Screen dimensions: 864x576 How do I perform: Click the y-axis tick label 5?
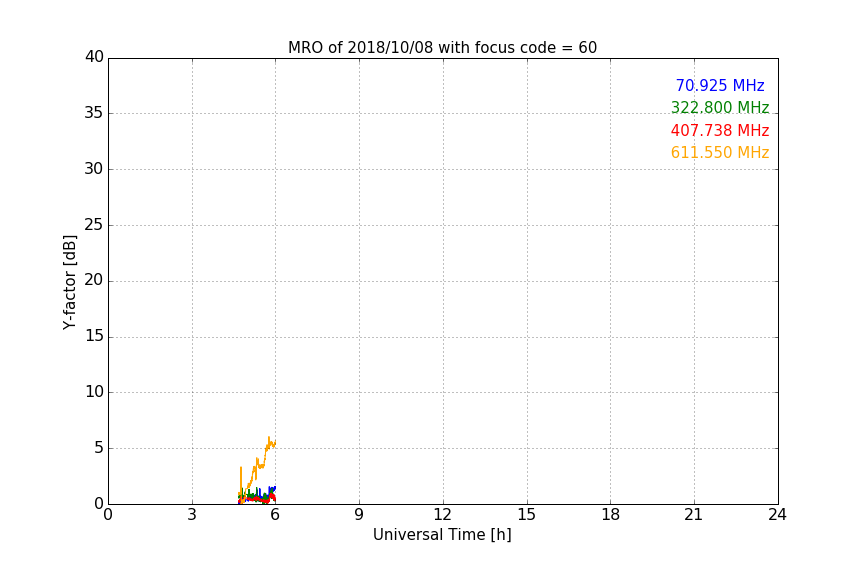tap(99, 448)
